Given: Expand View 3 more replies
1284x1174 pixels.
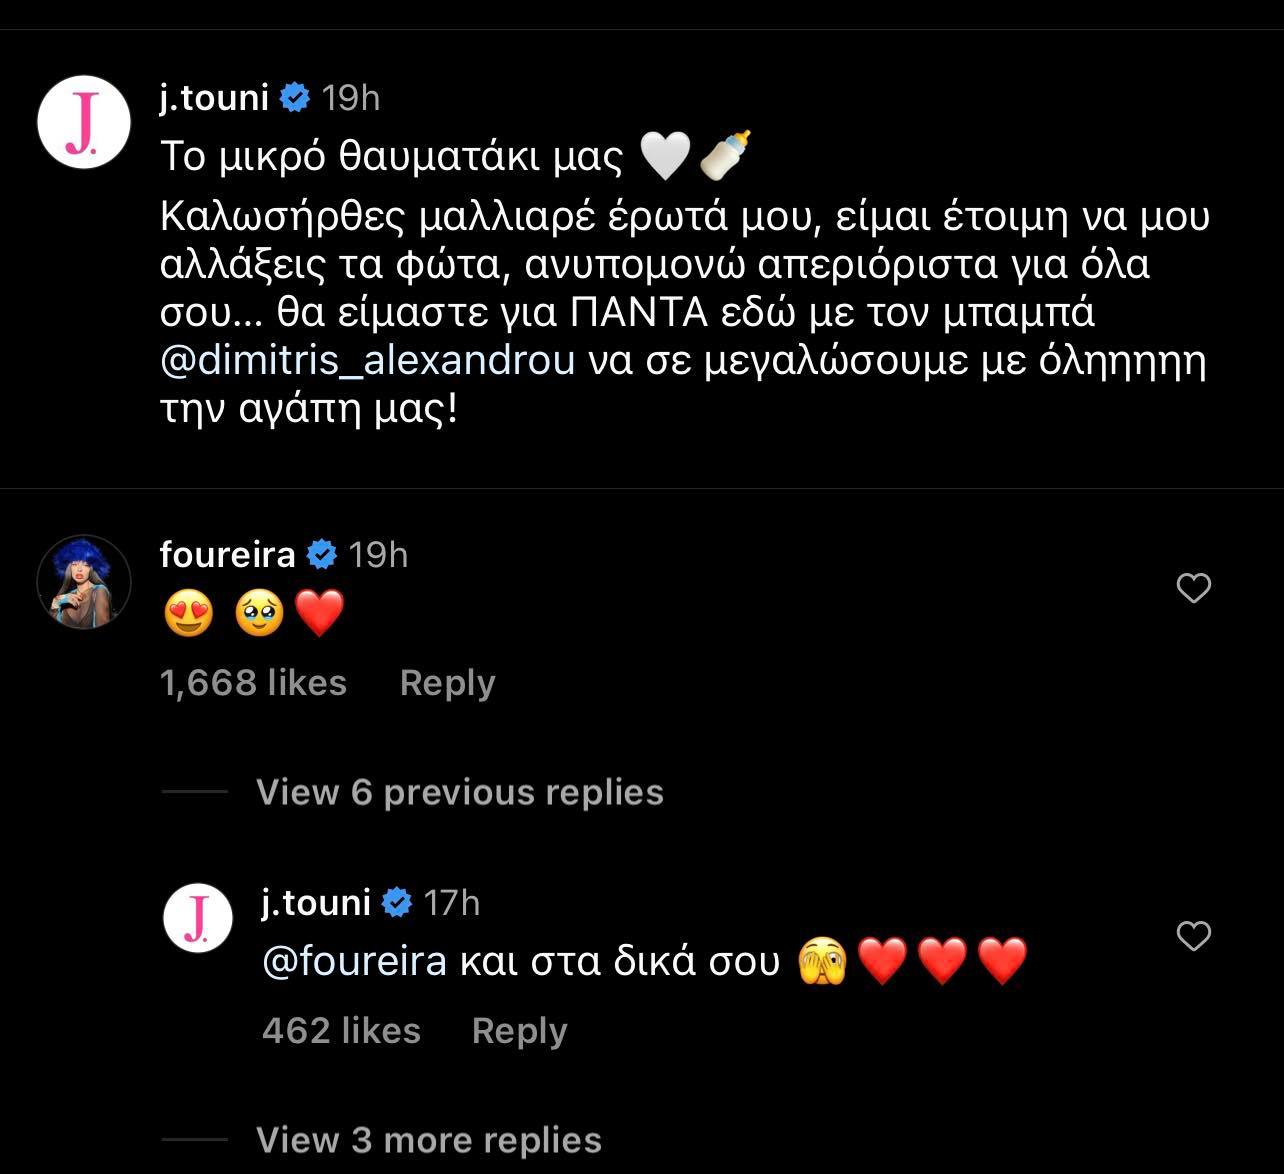Looking at the screenshot, I should click(x=428, y=1140).
